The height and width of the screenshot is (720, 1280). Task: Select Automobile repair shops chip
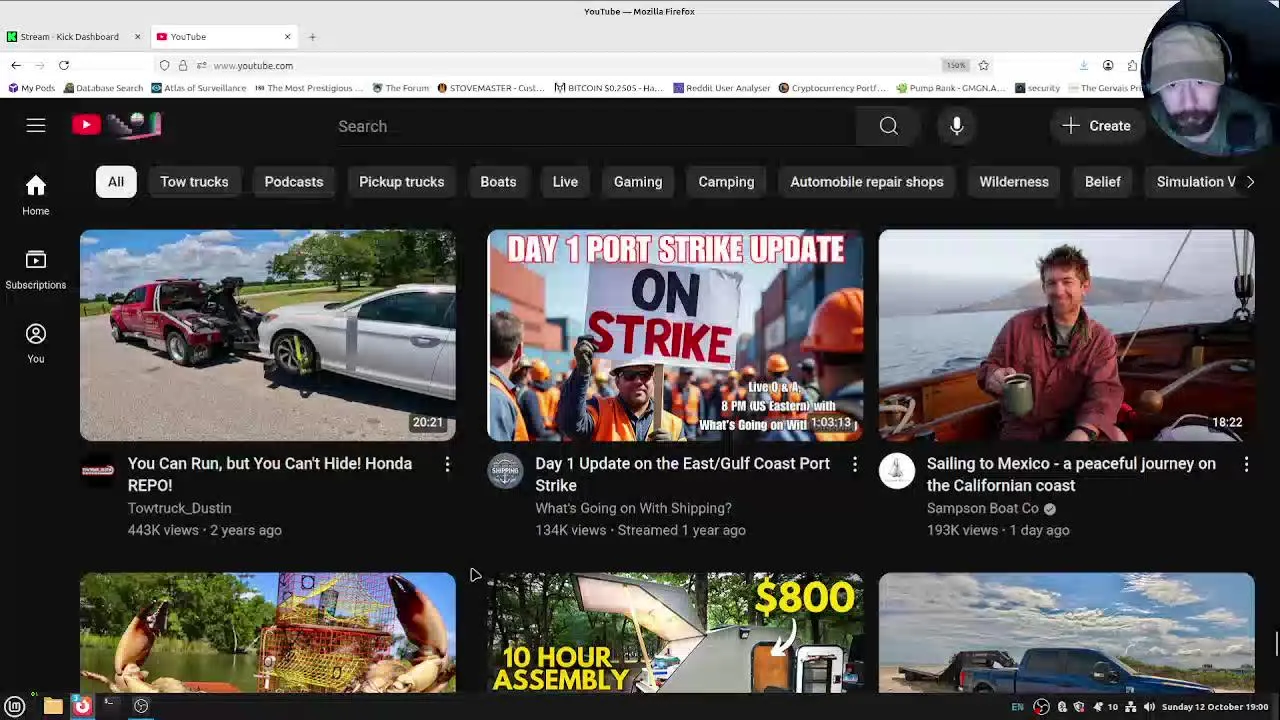pos(867,182)
